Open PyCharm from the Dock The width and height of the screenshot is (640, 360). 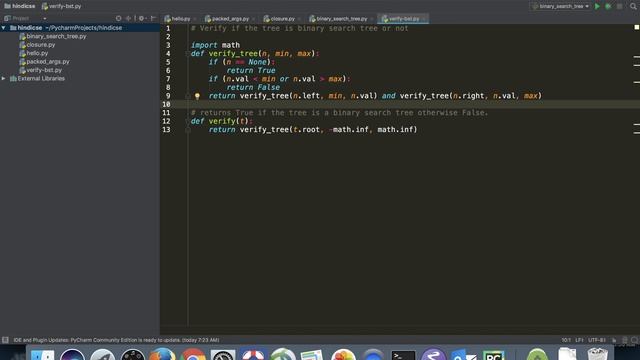tap(493, 355)
